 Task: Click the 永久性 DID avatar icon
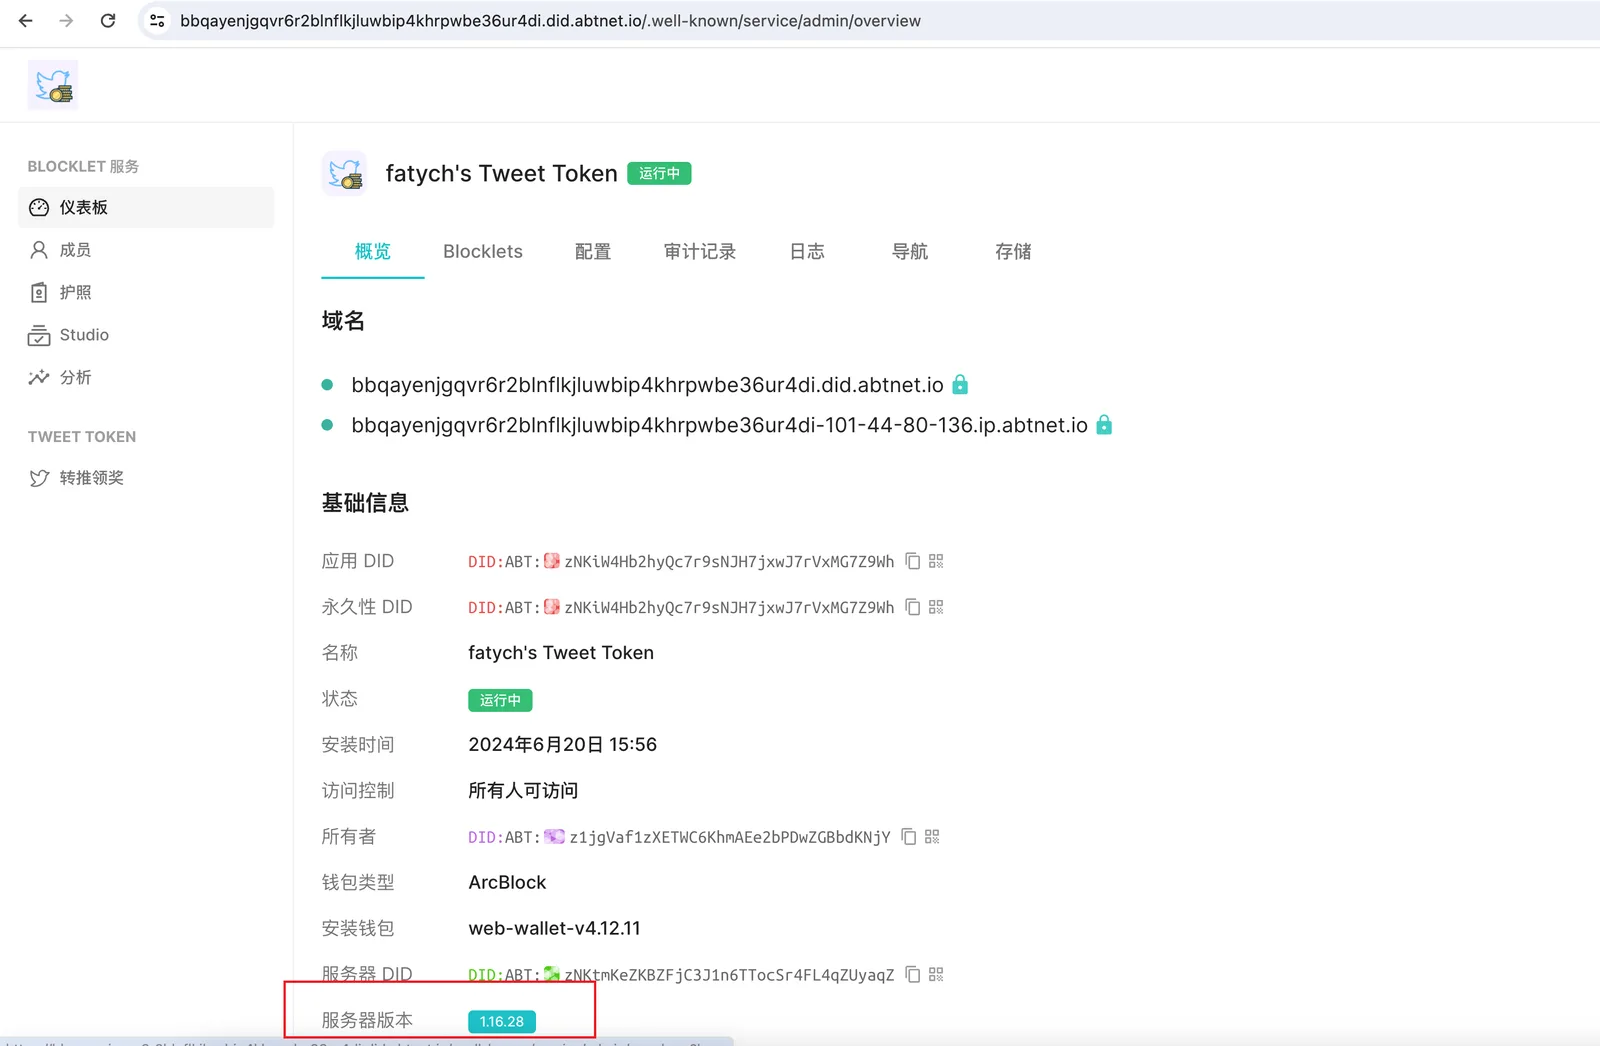(x=552, y=607)
